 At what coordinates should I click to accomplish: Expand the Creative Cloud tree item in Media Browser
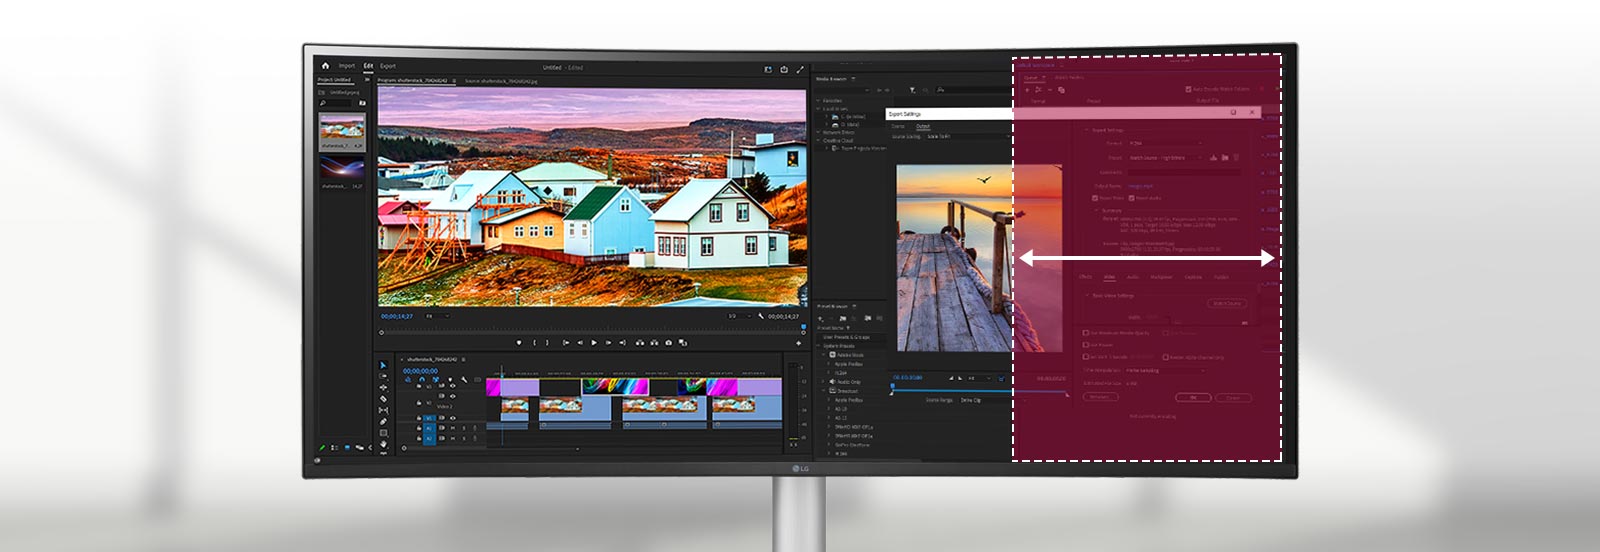819,141
